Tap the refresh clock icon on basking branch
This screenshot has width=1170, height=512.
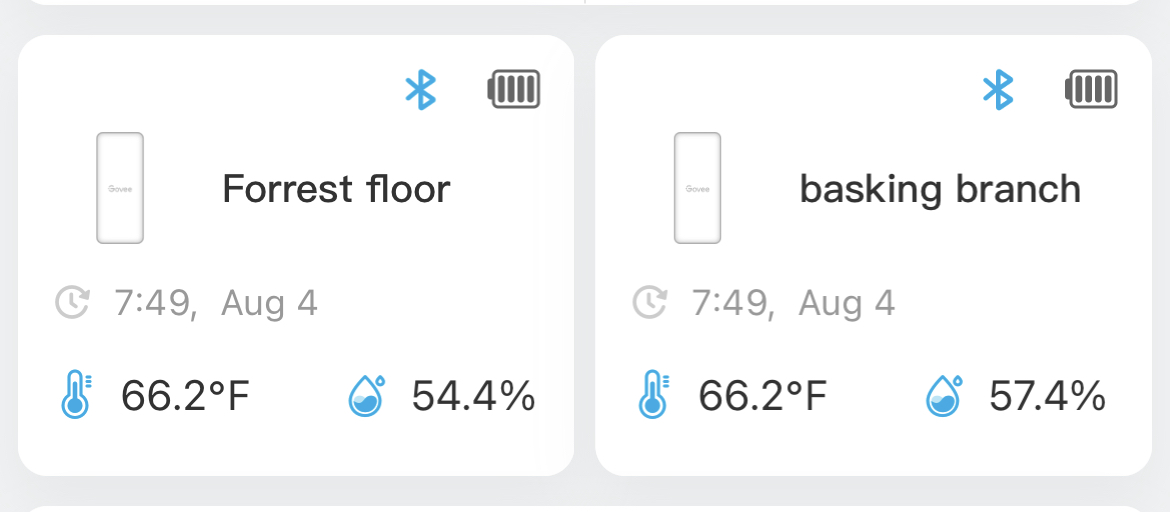(x=650, y=303)
